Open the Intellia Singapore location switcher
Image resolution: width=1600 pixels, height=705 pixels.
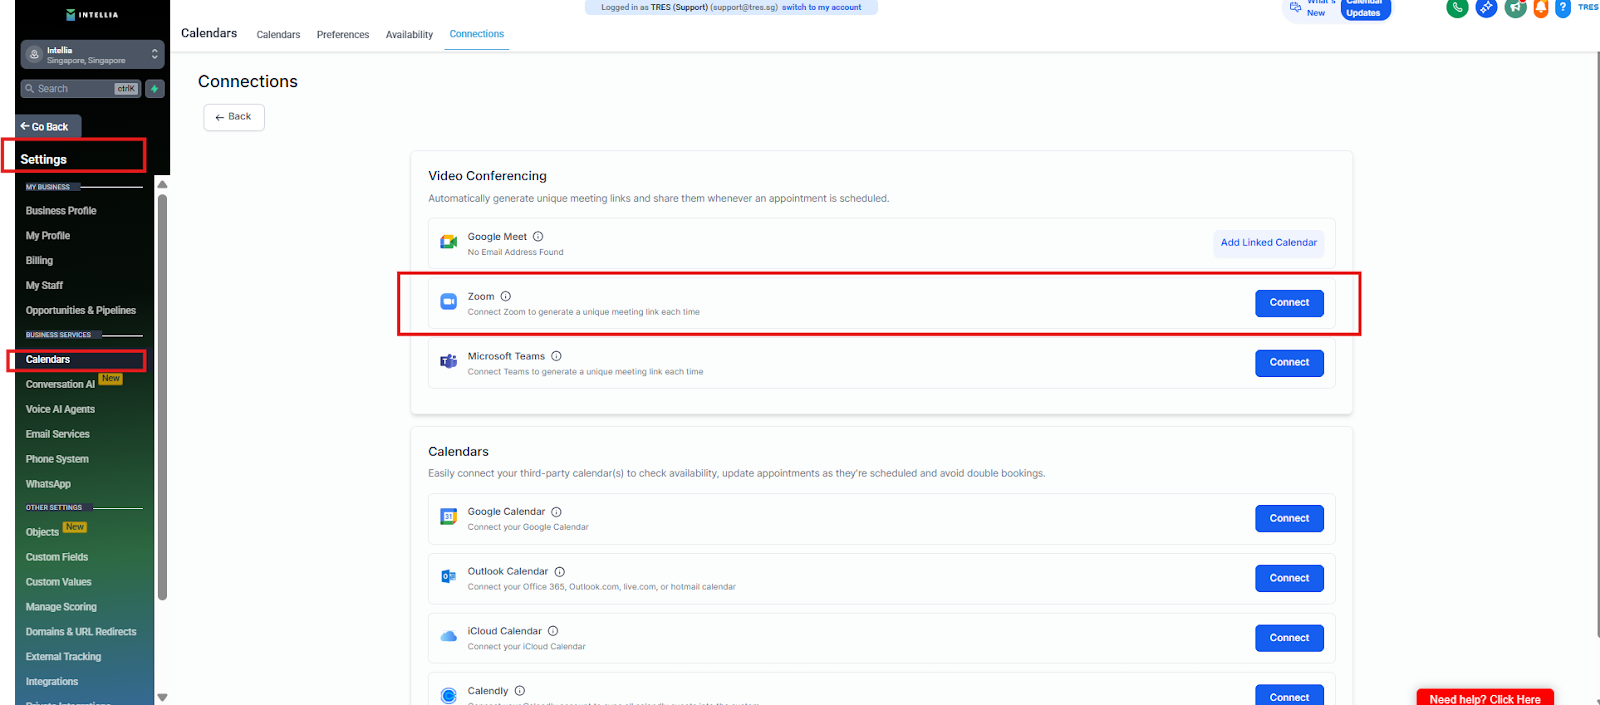pos(92,54)
